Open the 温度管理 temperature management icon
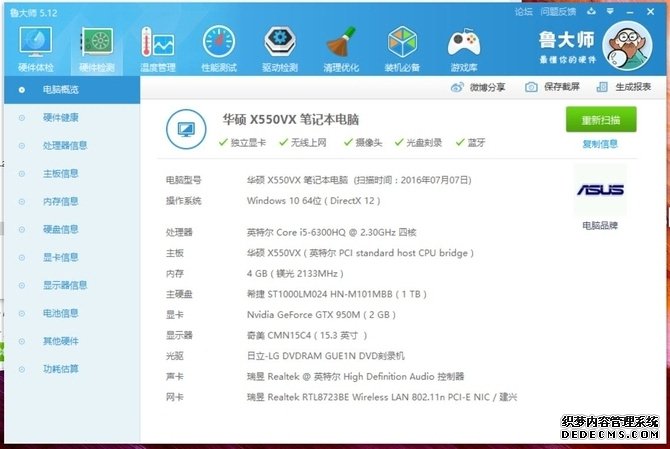 157,48
